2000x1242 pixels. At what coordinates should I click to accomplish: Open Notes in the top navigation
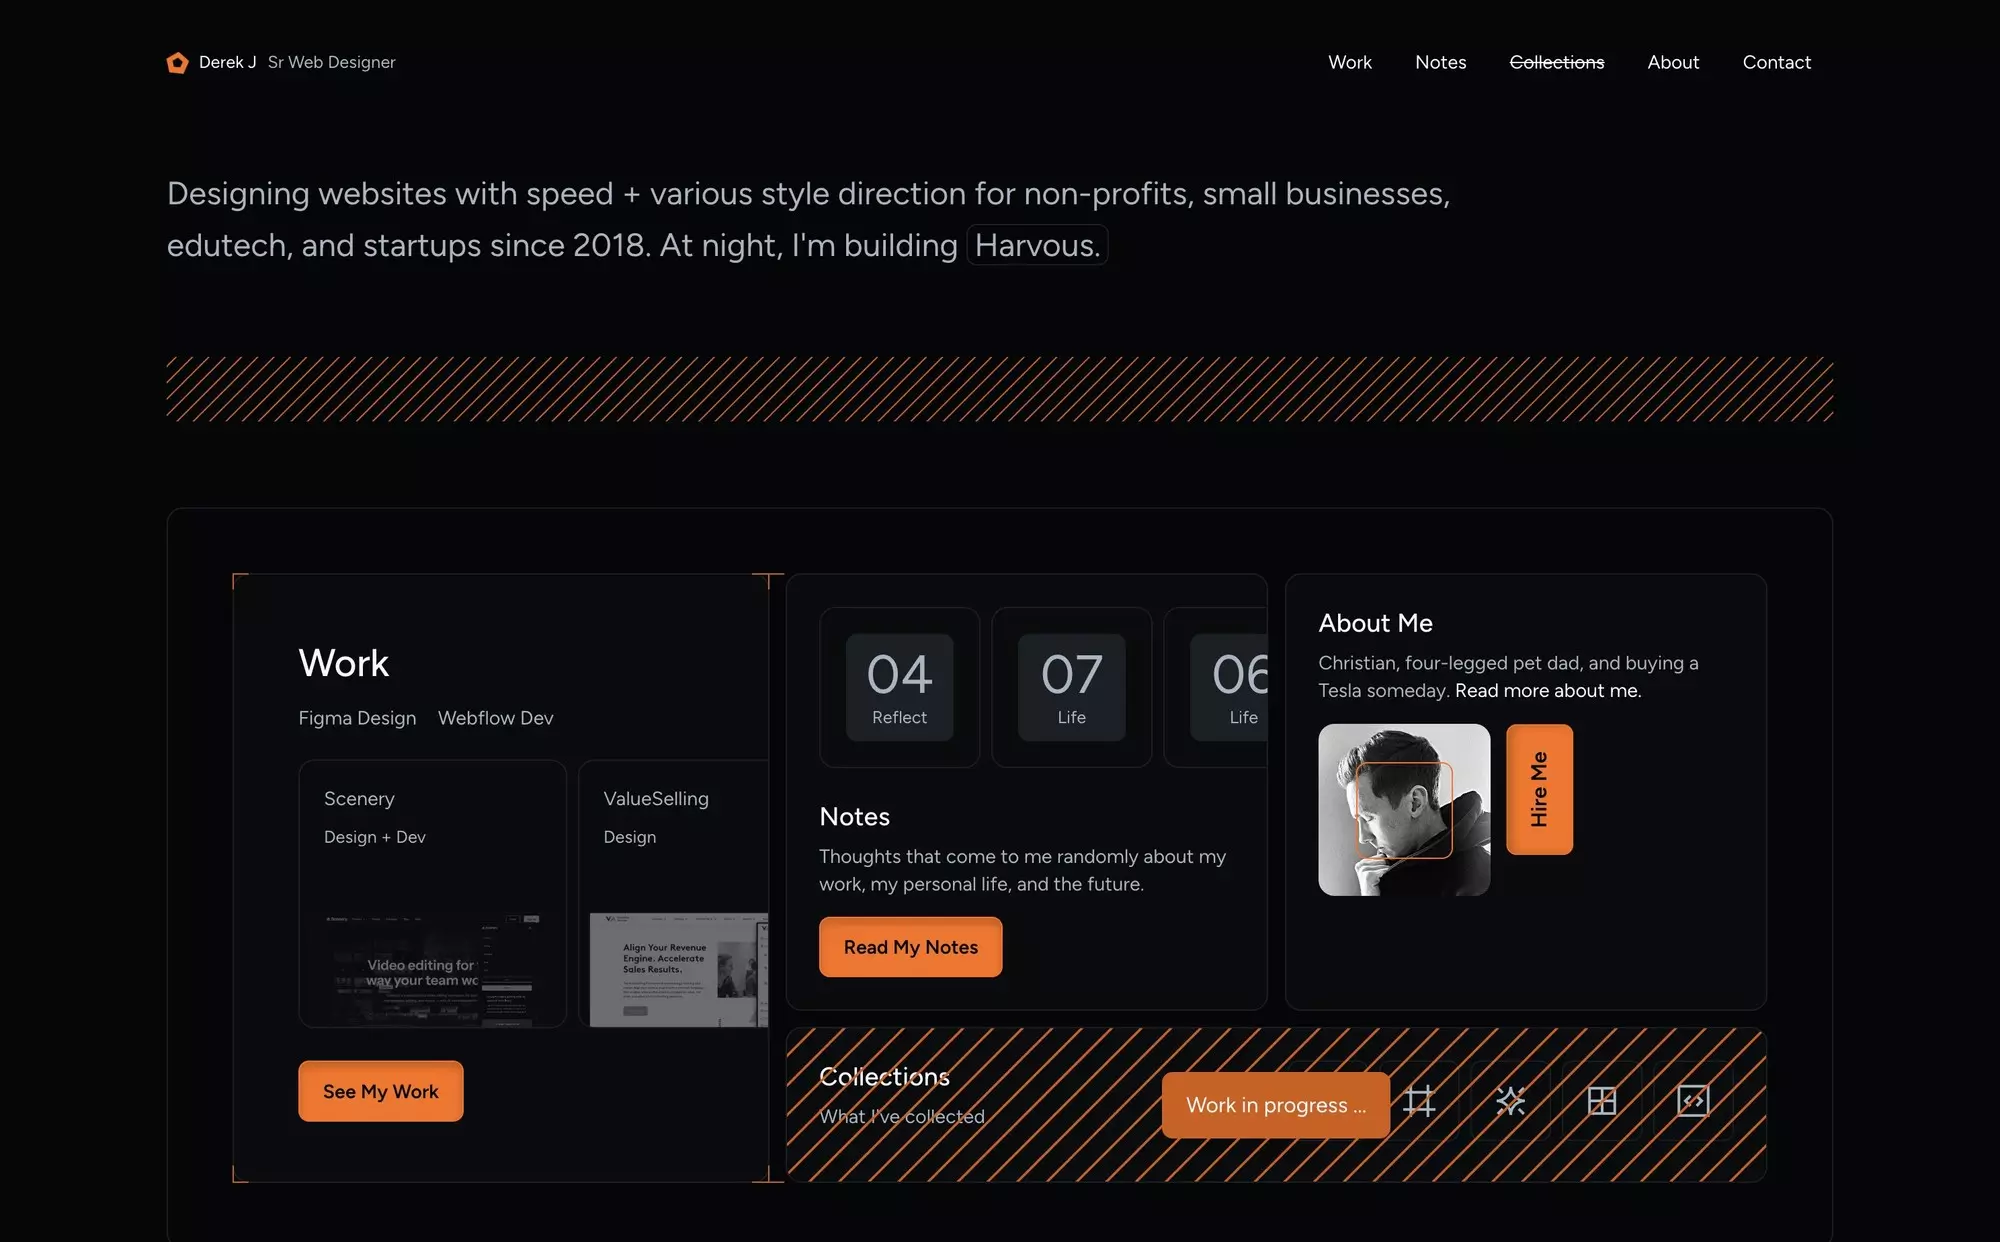pos(1440,62)
